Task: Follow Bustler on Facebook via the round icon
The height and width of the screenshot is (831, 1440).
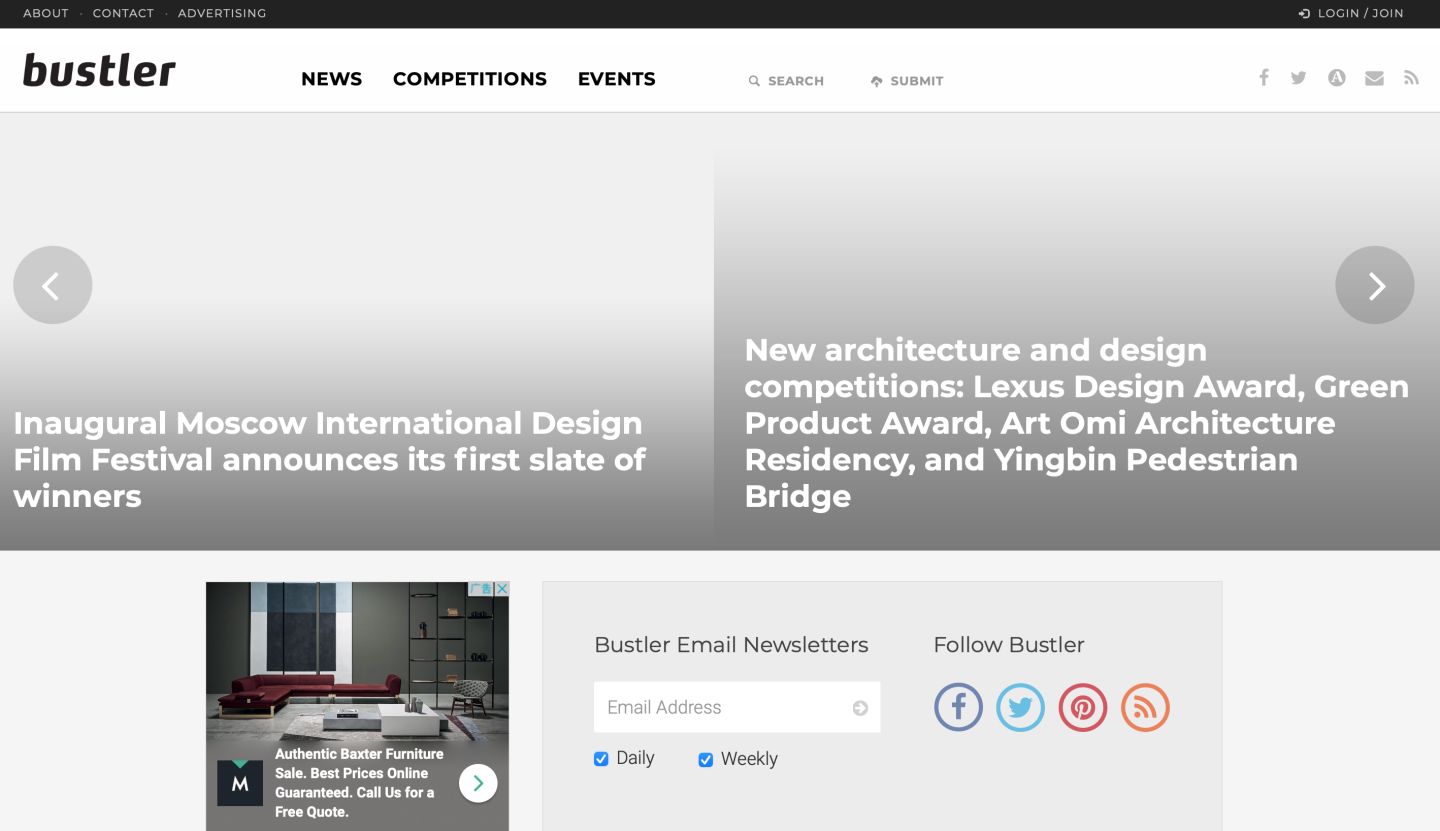Action: (x=958, y=708)
